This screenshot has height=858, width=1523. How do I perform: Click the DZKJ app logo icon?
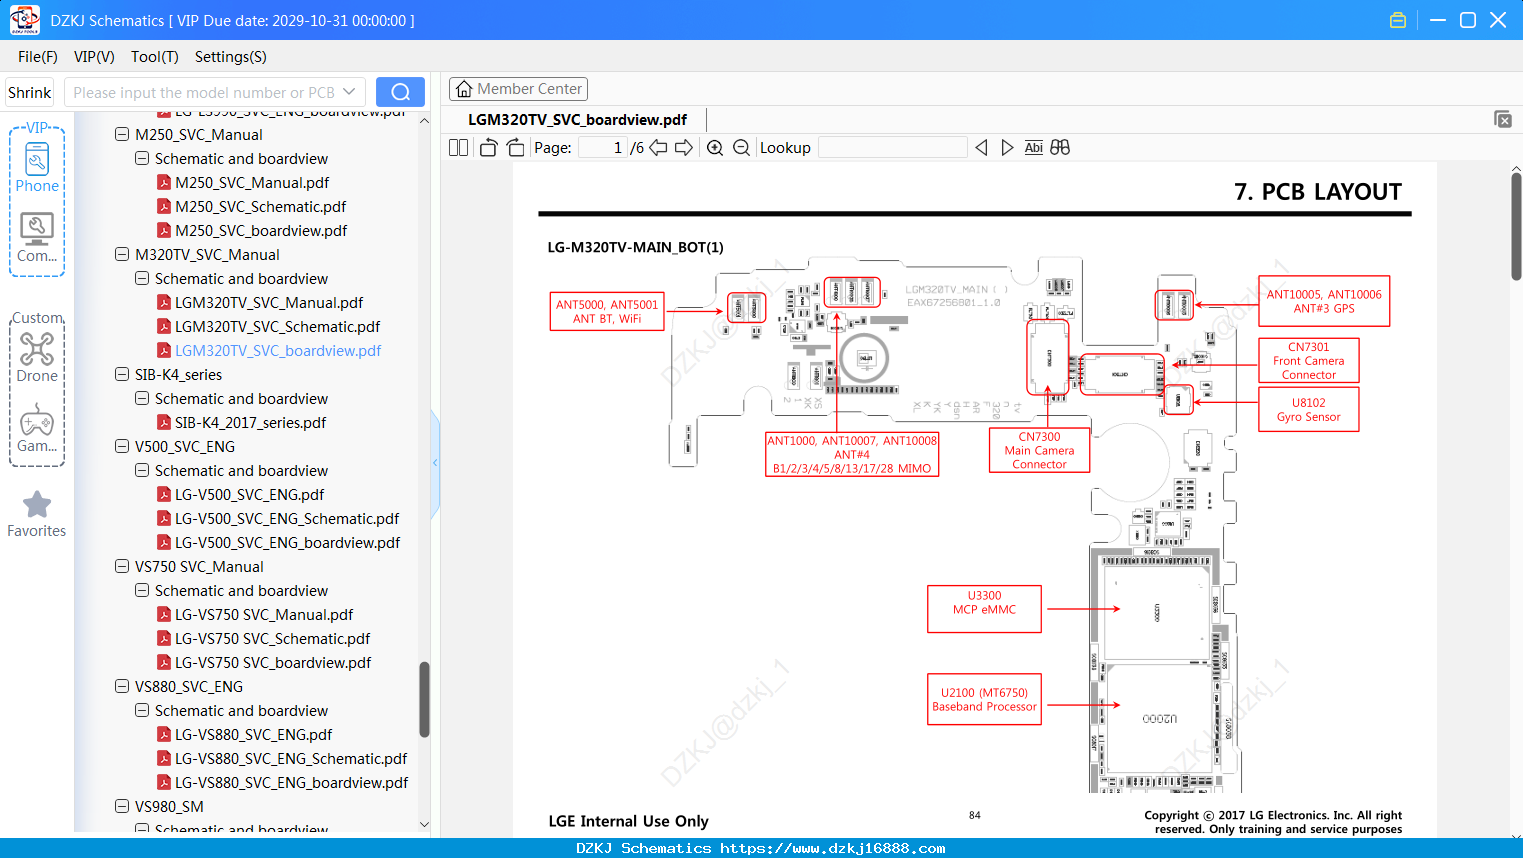24,20
